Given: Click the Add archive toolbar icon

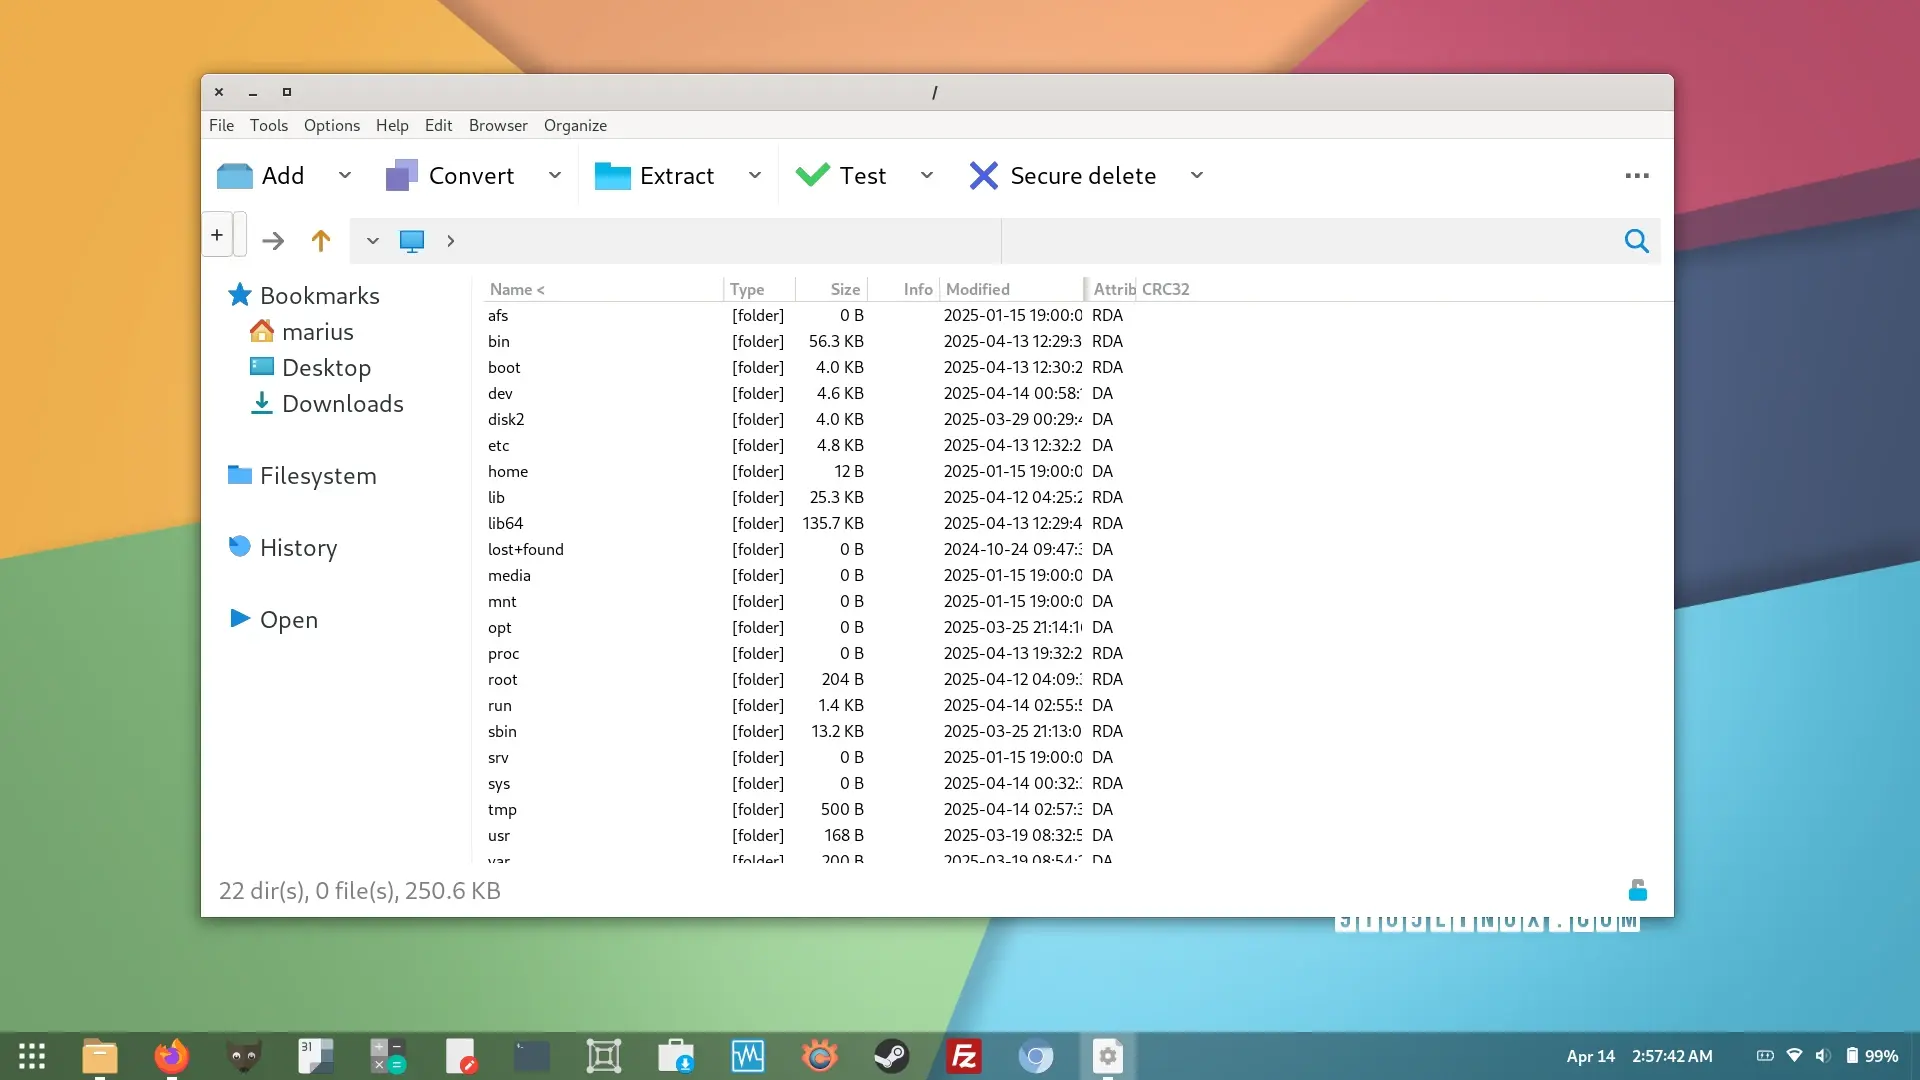Looking at the screenshot, I should tap(235, 176).
